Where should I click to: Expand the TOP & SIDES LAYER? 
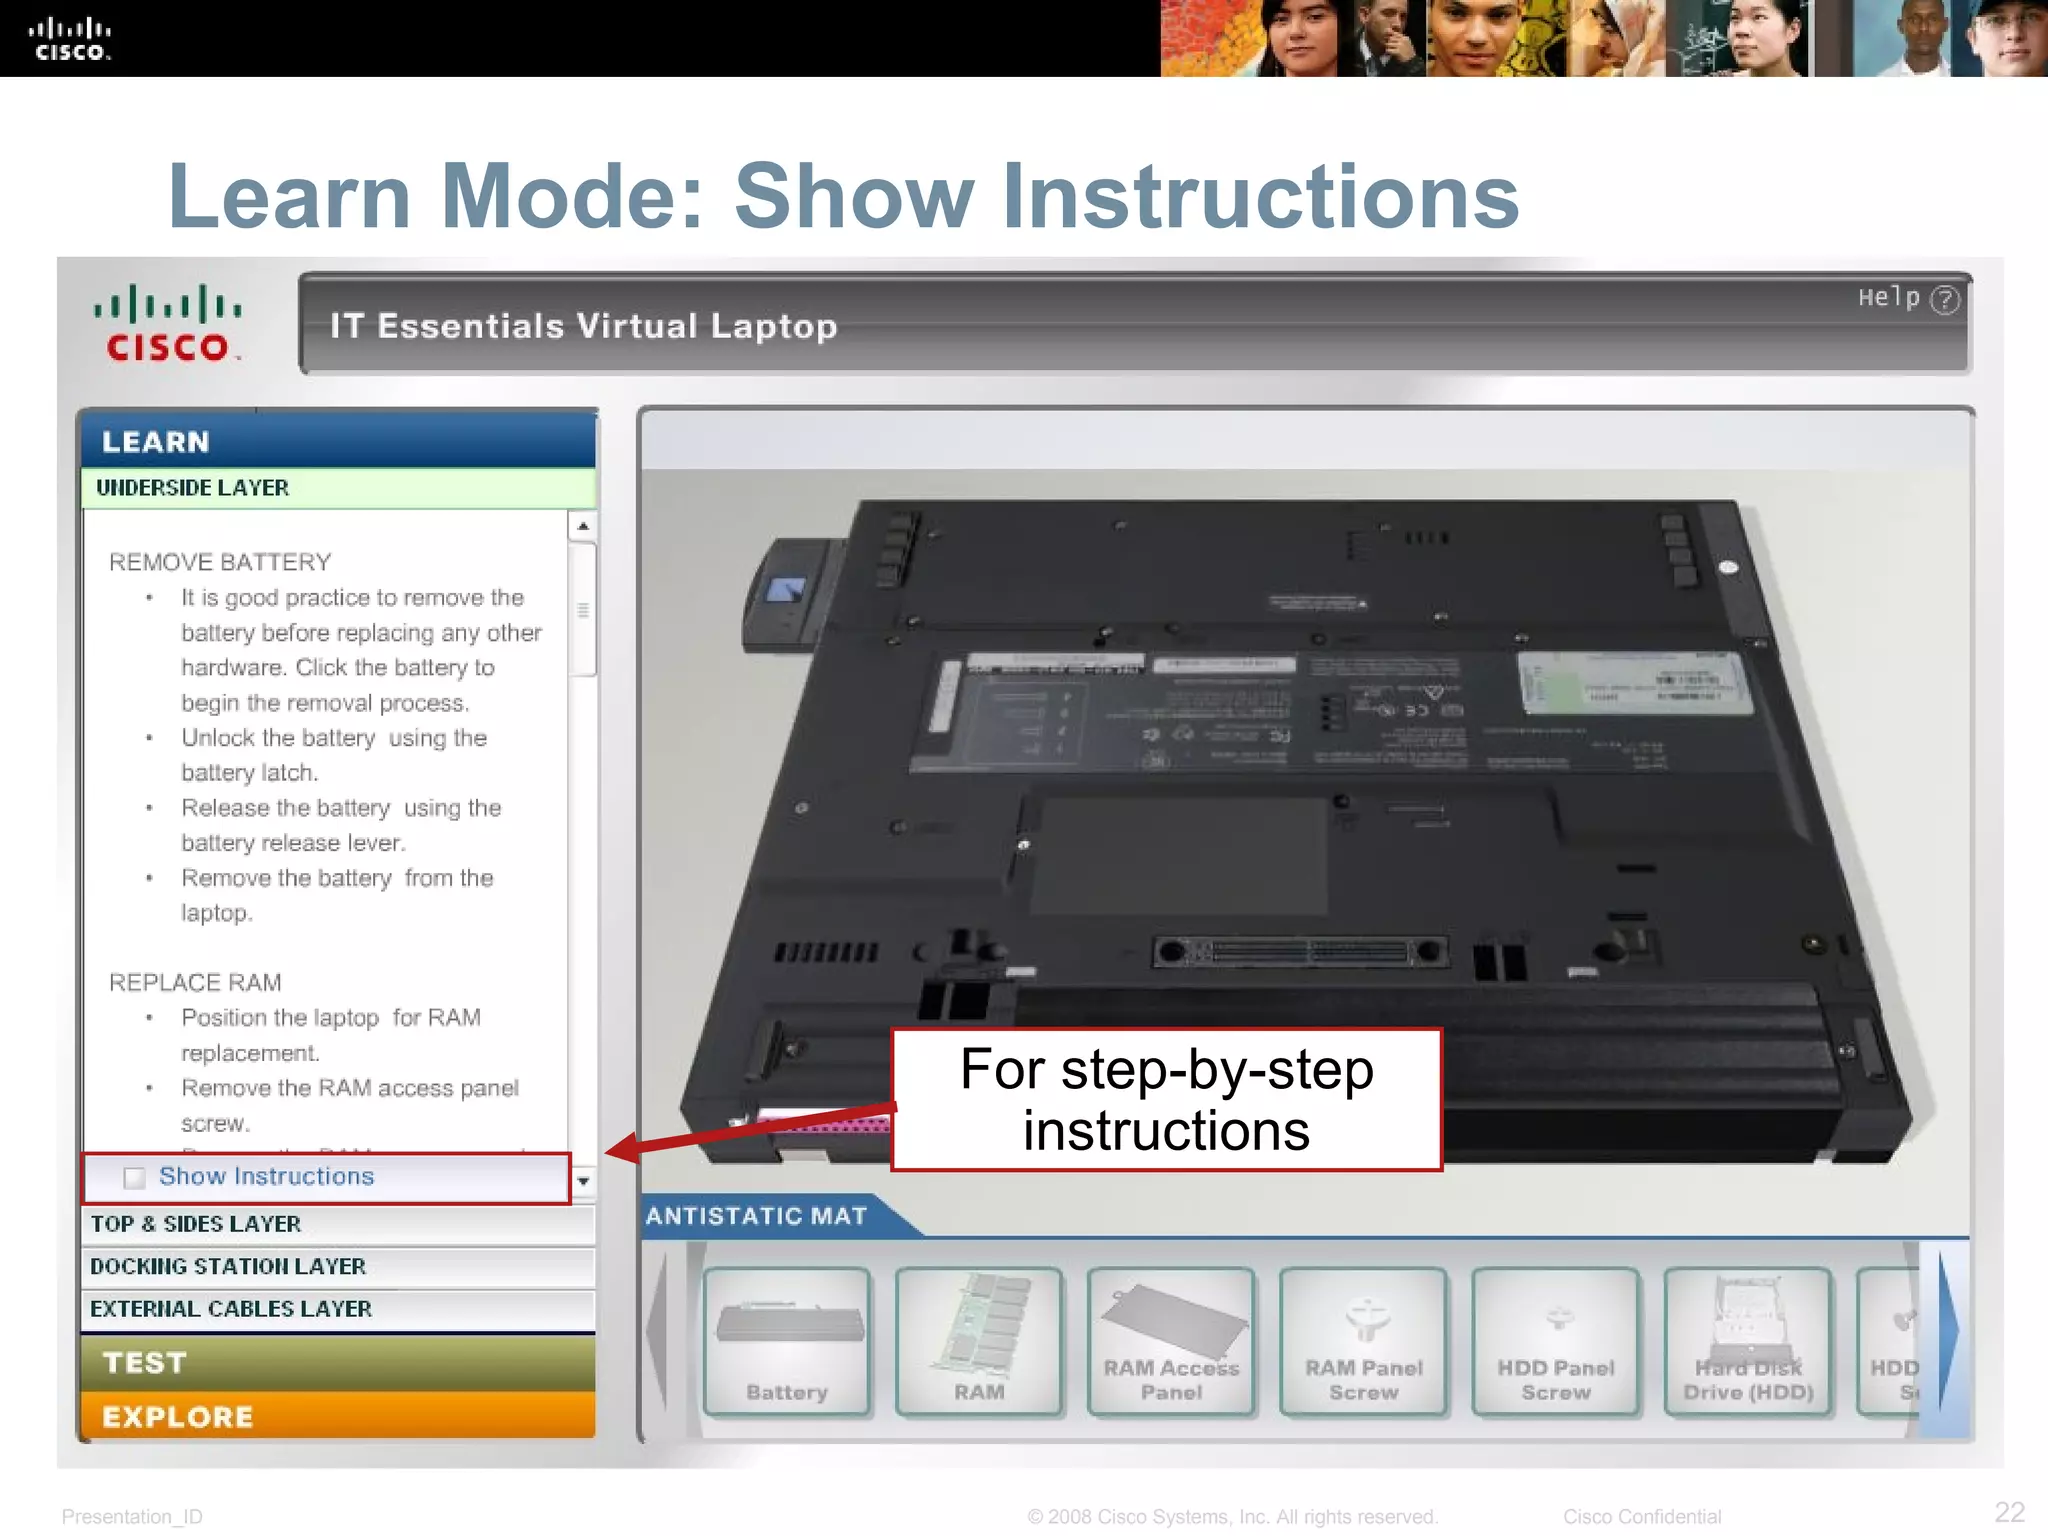pyautogui.click(x=339, y=1224)
